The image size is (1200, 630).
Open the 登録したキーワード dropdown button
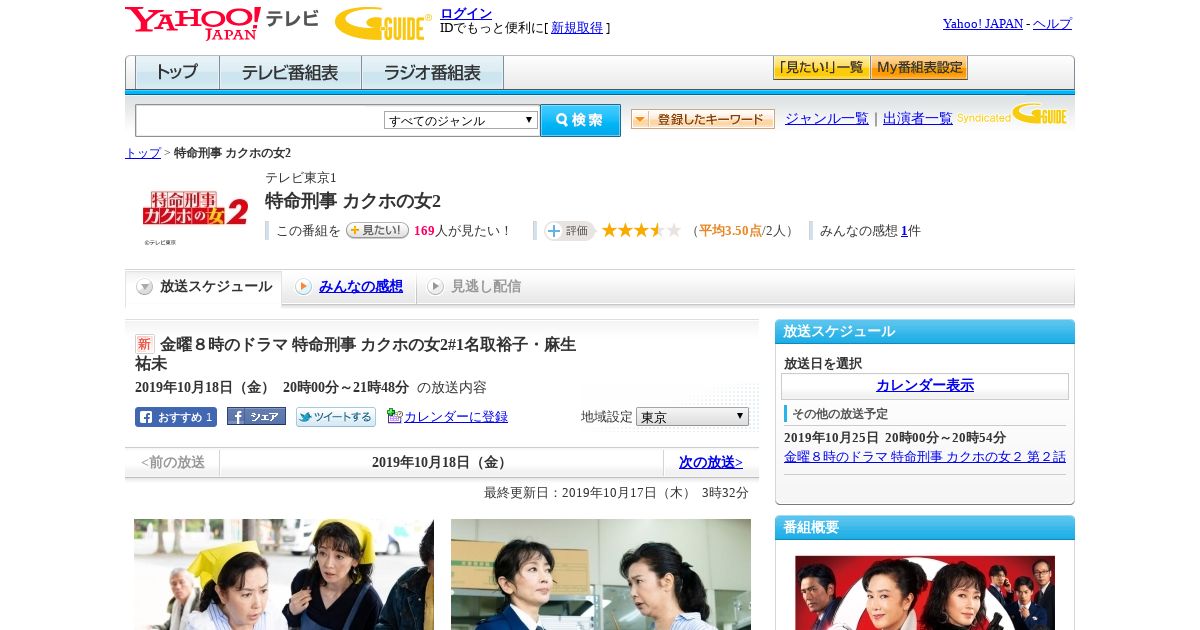[x=703, y=119]
